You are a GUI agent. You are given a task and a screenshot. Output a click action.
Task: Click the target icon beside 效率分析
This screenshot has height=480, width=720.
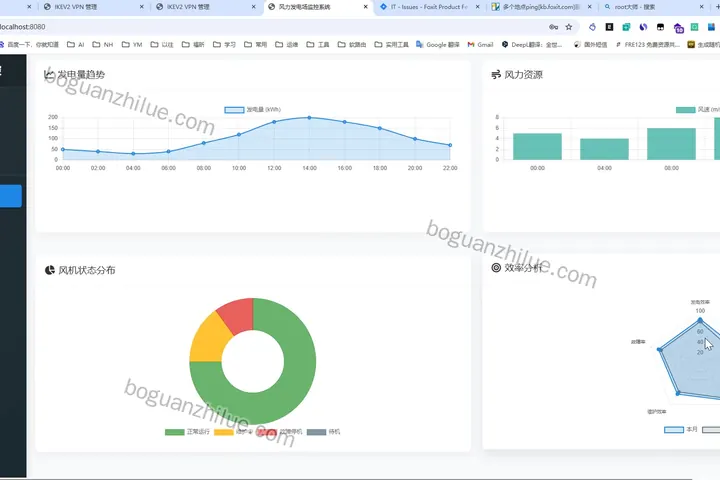tap(496, 268)
